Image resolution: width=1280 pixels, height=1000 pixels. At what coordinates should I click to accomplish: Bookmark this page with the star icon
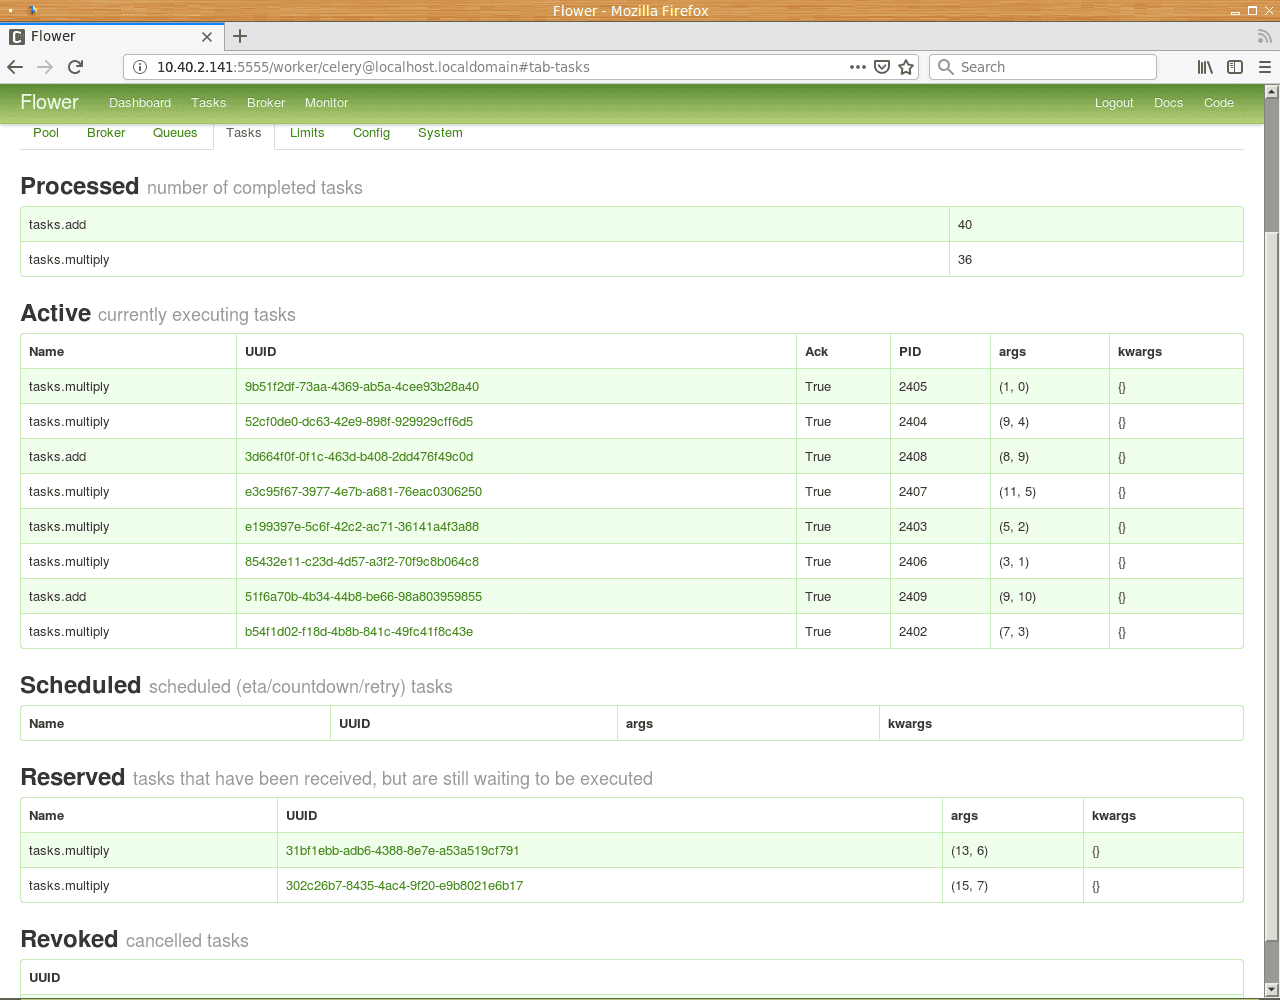tap(906, 67)
